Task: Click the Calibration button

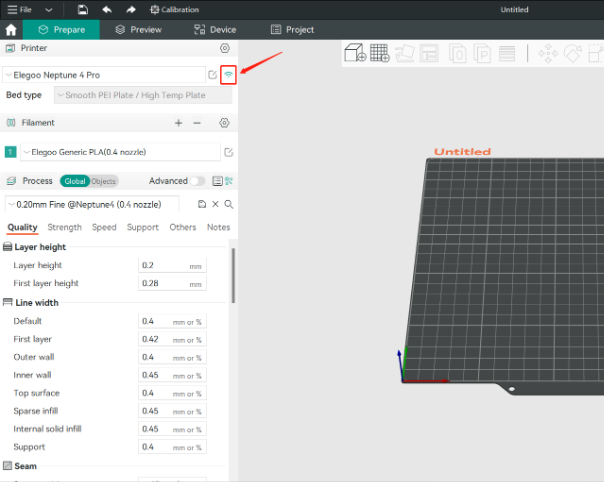Action: coord(174,9)
